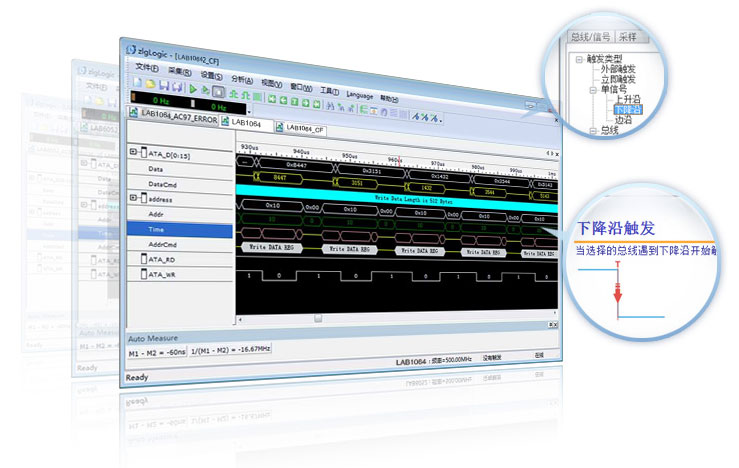Select the ATA_WR signal row
The width and height of the screenshot is (739, 468).
(181, 274)
